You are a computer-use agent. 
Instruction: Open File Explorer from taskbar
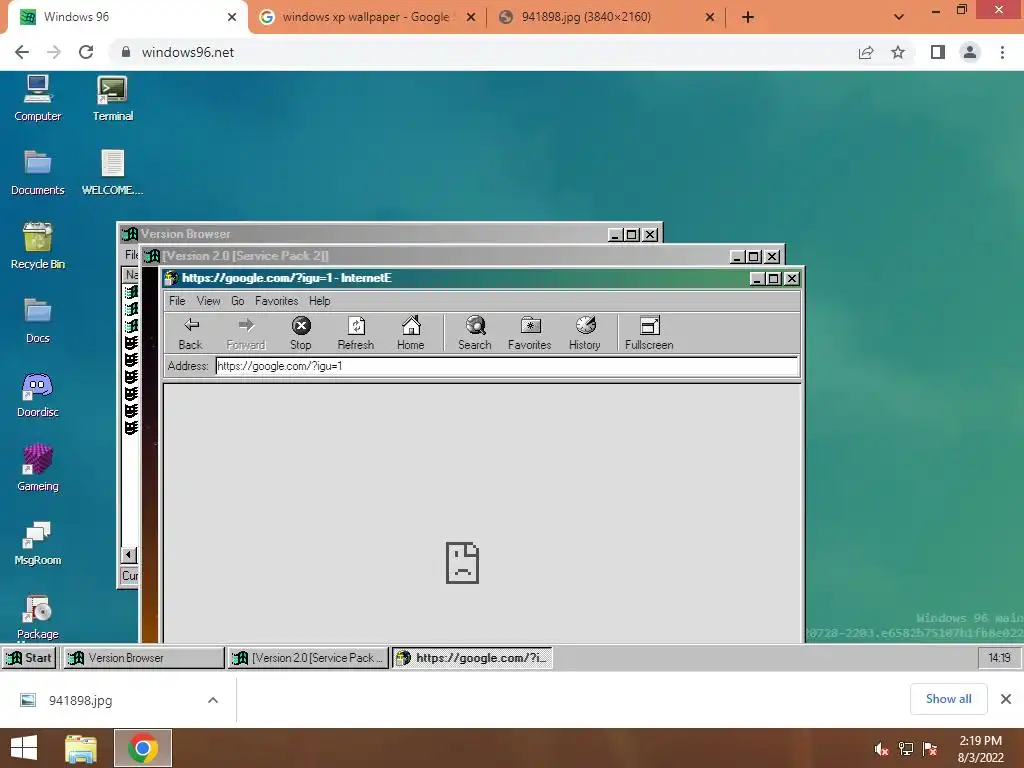click(x=81, y=748)
